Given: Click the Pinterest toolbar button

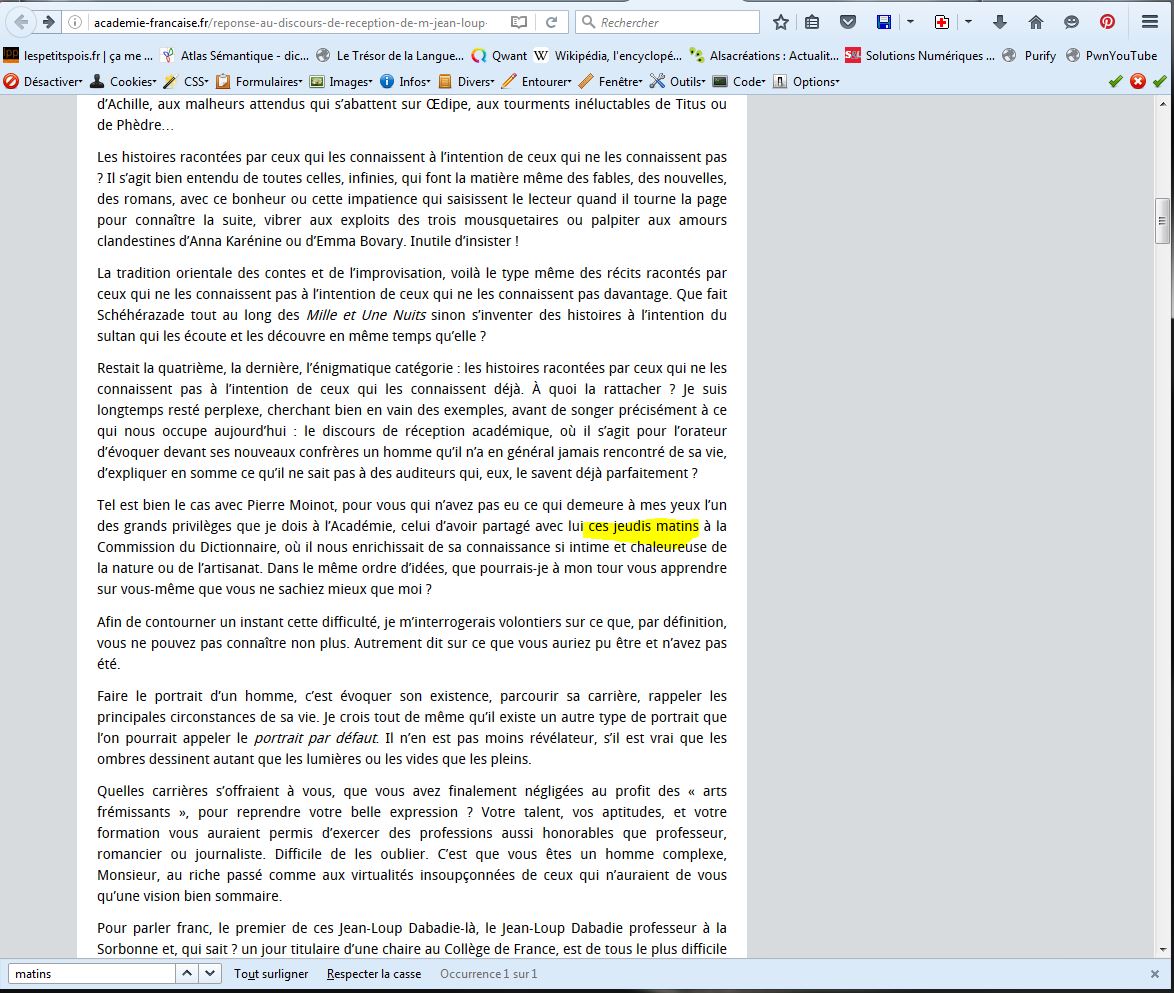Looking at the screenshot, I should [x=1107, y=22].
